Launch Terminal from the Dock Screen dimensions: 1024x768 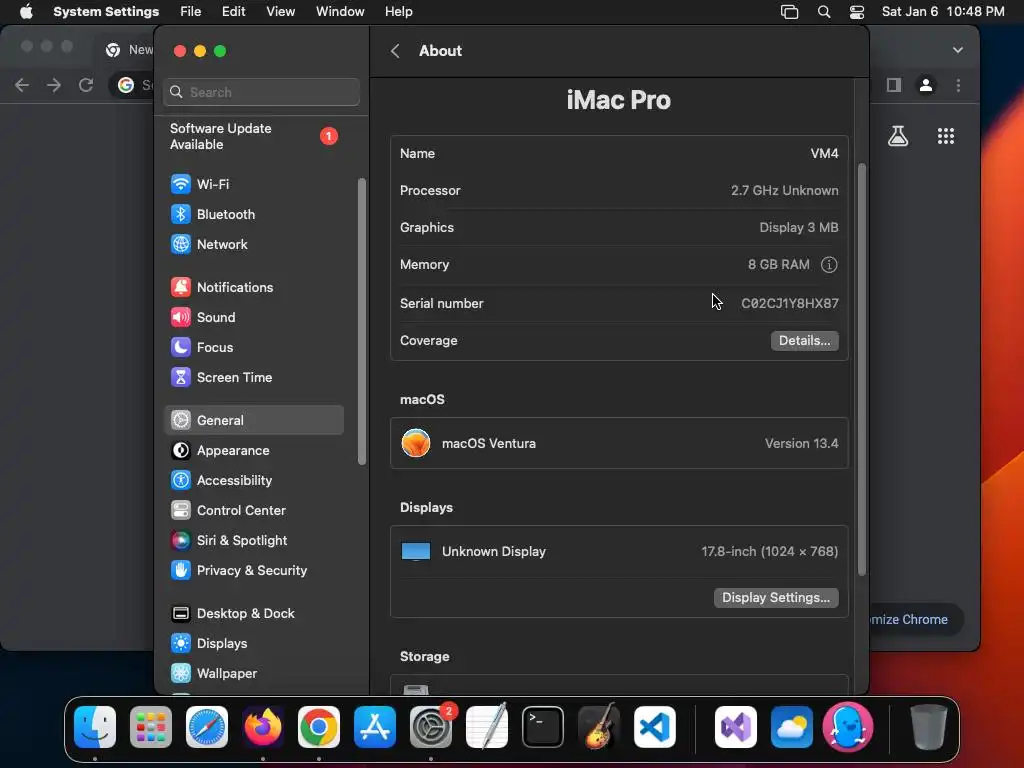(x=543, y=727)
